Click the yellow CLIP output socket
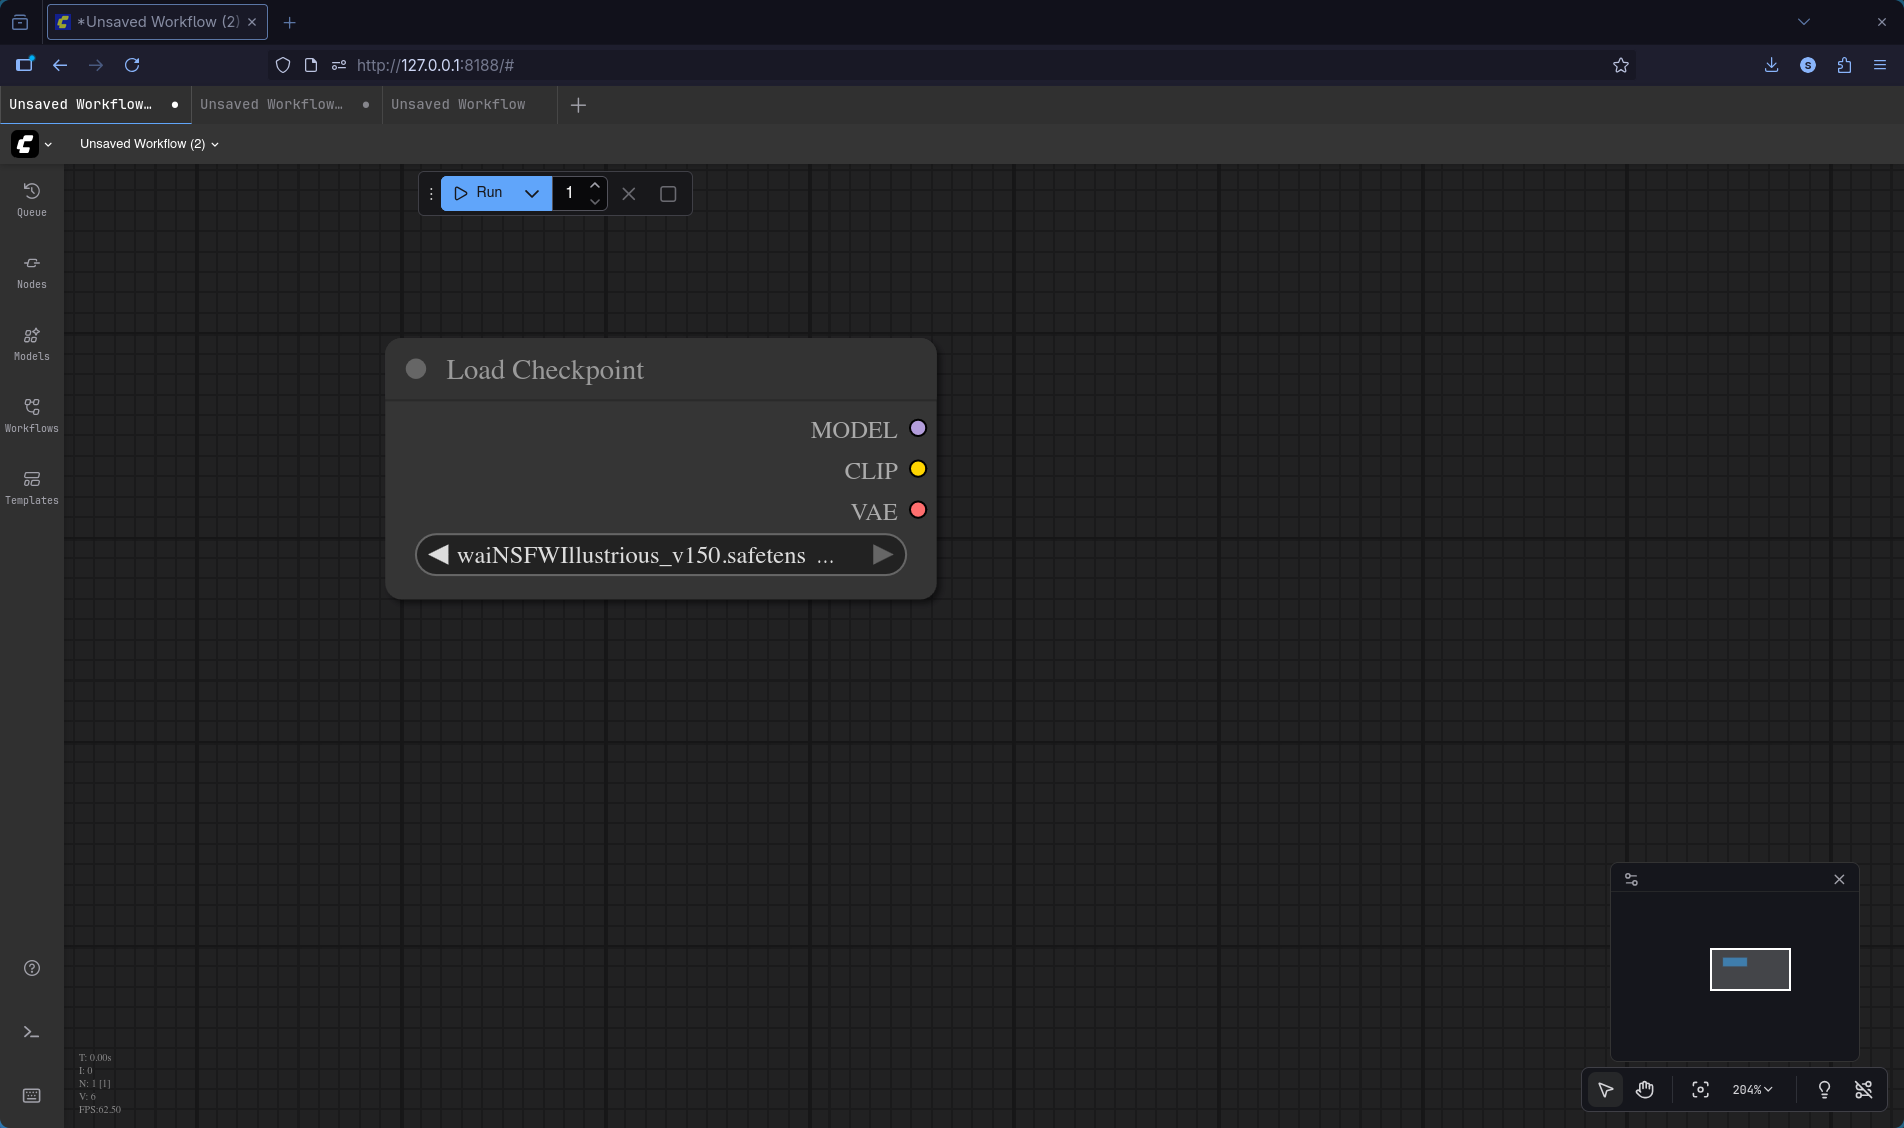The image size is (1904, 1128). pyautogui.click(x=918, y=469)
